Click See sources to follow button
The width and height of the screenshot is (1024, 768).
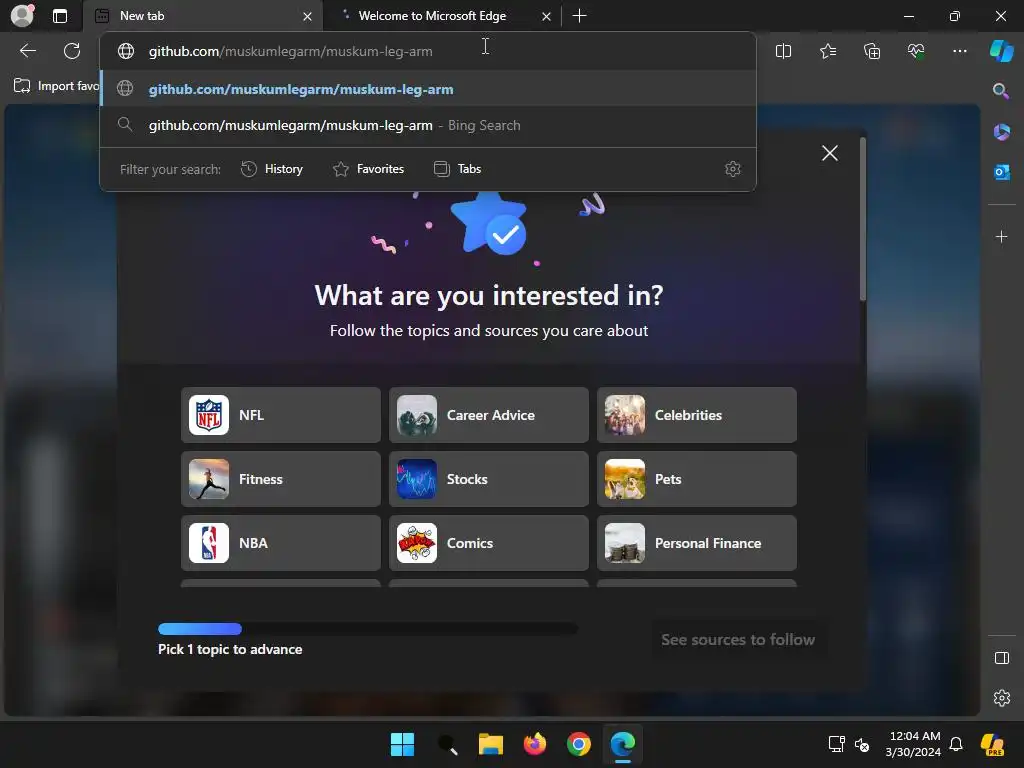[x=738, y=640]
